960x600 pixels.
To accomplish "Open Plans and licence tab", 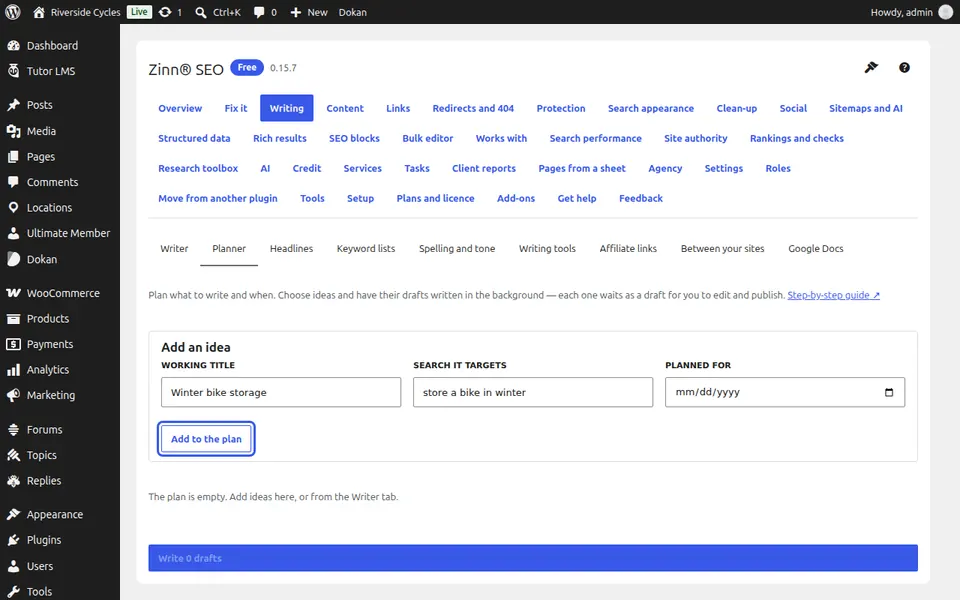I will [435, 198].
